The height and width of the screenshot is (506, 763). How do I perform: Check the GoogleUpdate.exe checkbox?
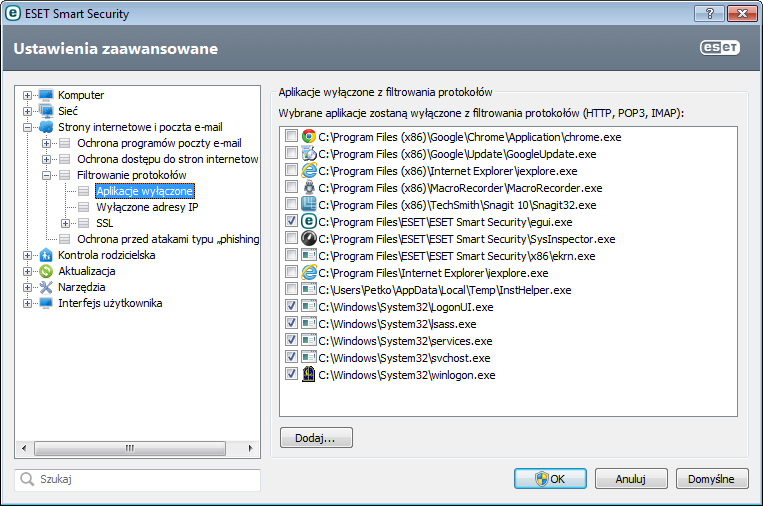point(291,153)
